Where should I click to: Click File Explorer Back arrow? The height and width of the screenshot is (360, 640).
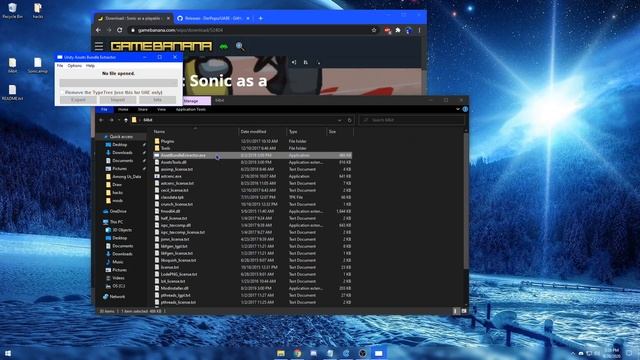(101, 120)
